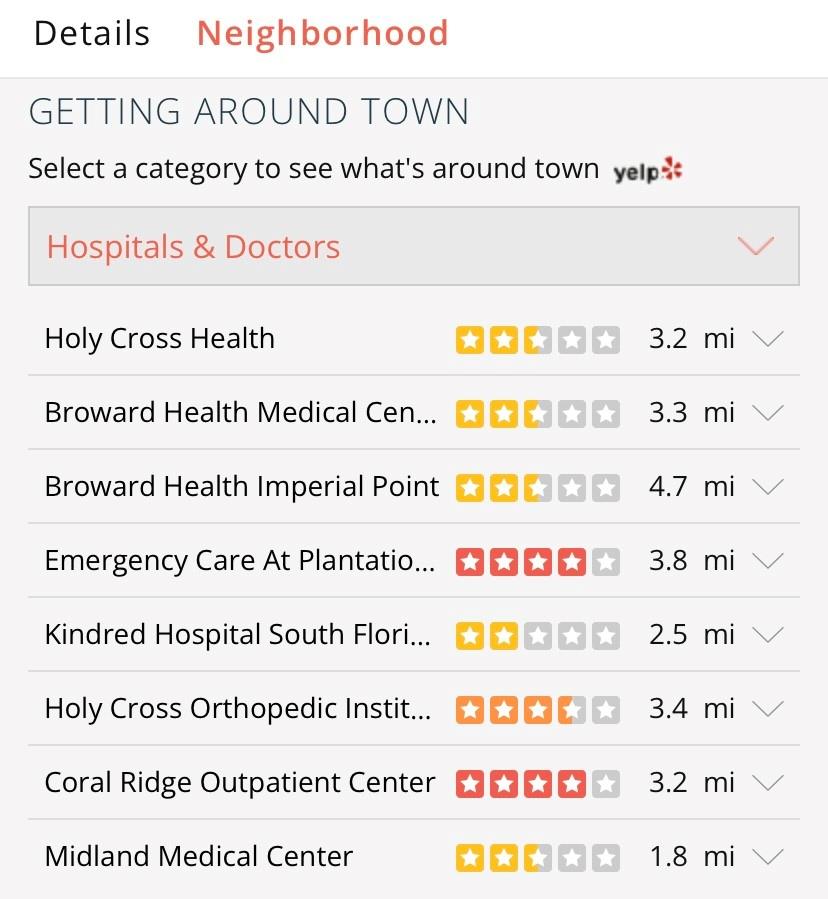Open the Hospitals & Doctors category dropdown

(x=414, y=246)
